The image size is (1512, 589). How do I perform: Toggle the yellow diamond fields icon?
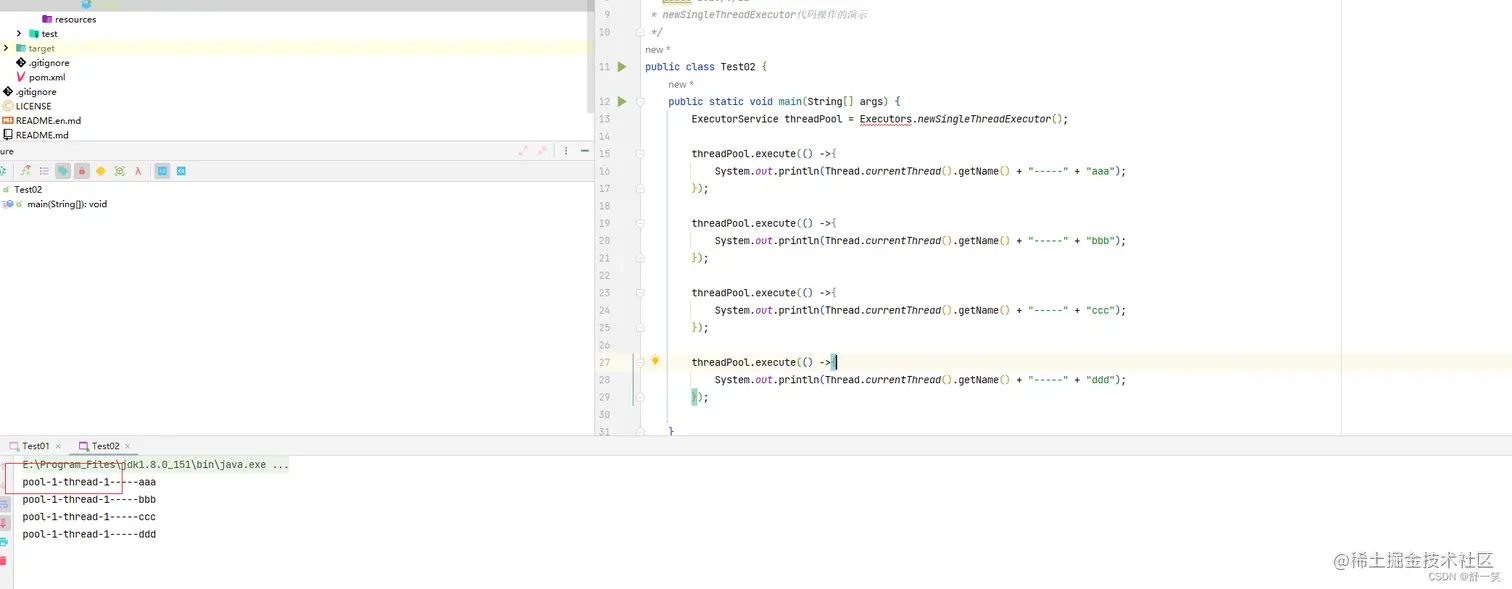click(x=101, y=171)
